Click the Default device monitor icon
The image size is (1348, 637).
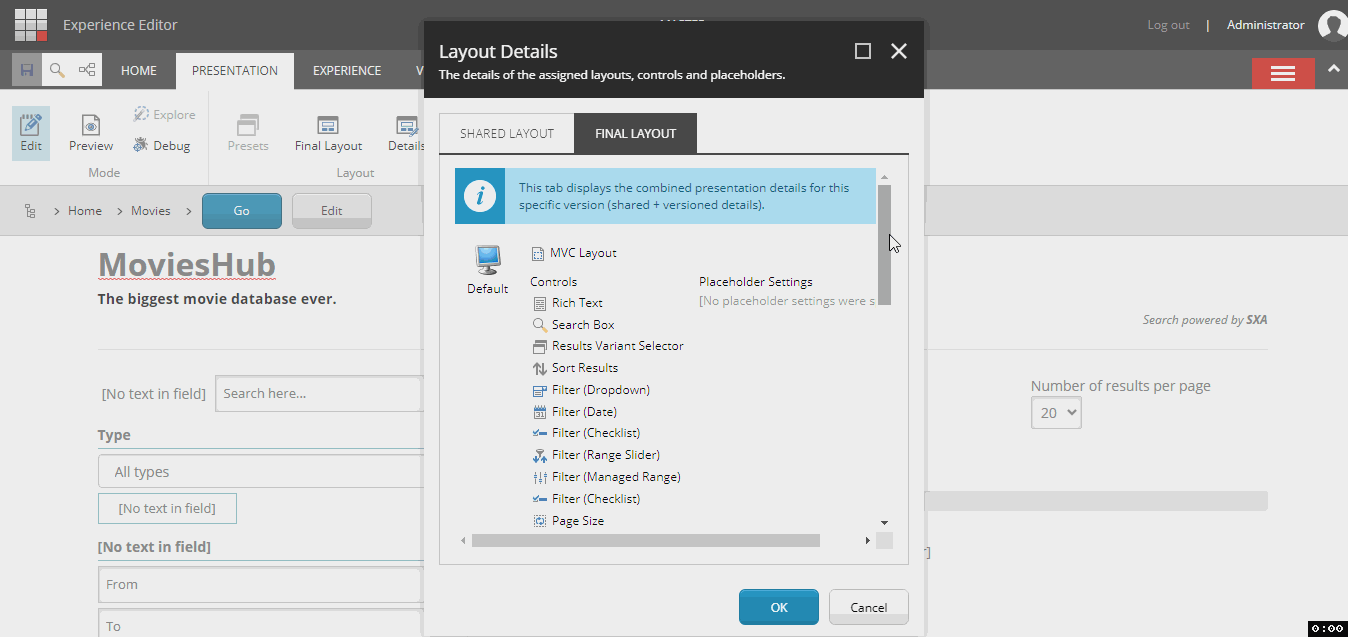coord(487,260)
